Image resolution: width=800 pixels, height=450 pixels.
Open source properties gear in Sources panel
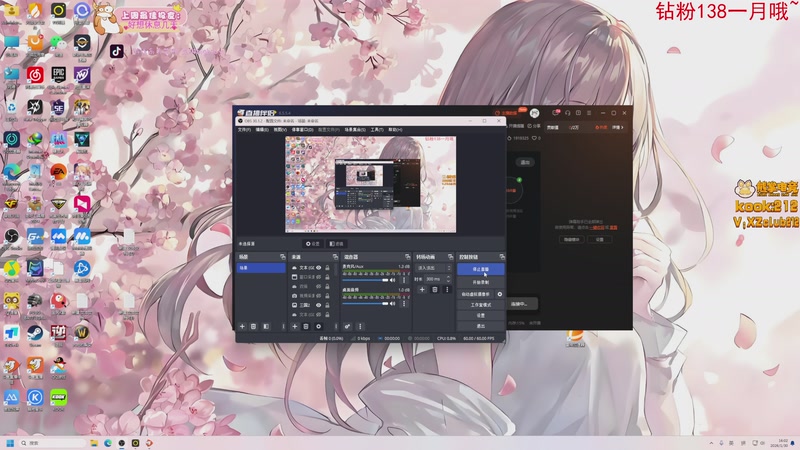[318, 327]
